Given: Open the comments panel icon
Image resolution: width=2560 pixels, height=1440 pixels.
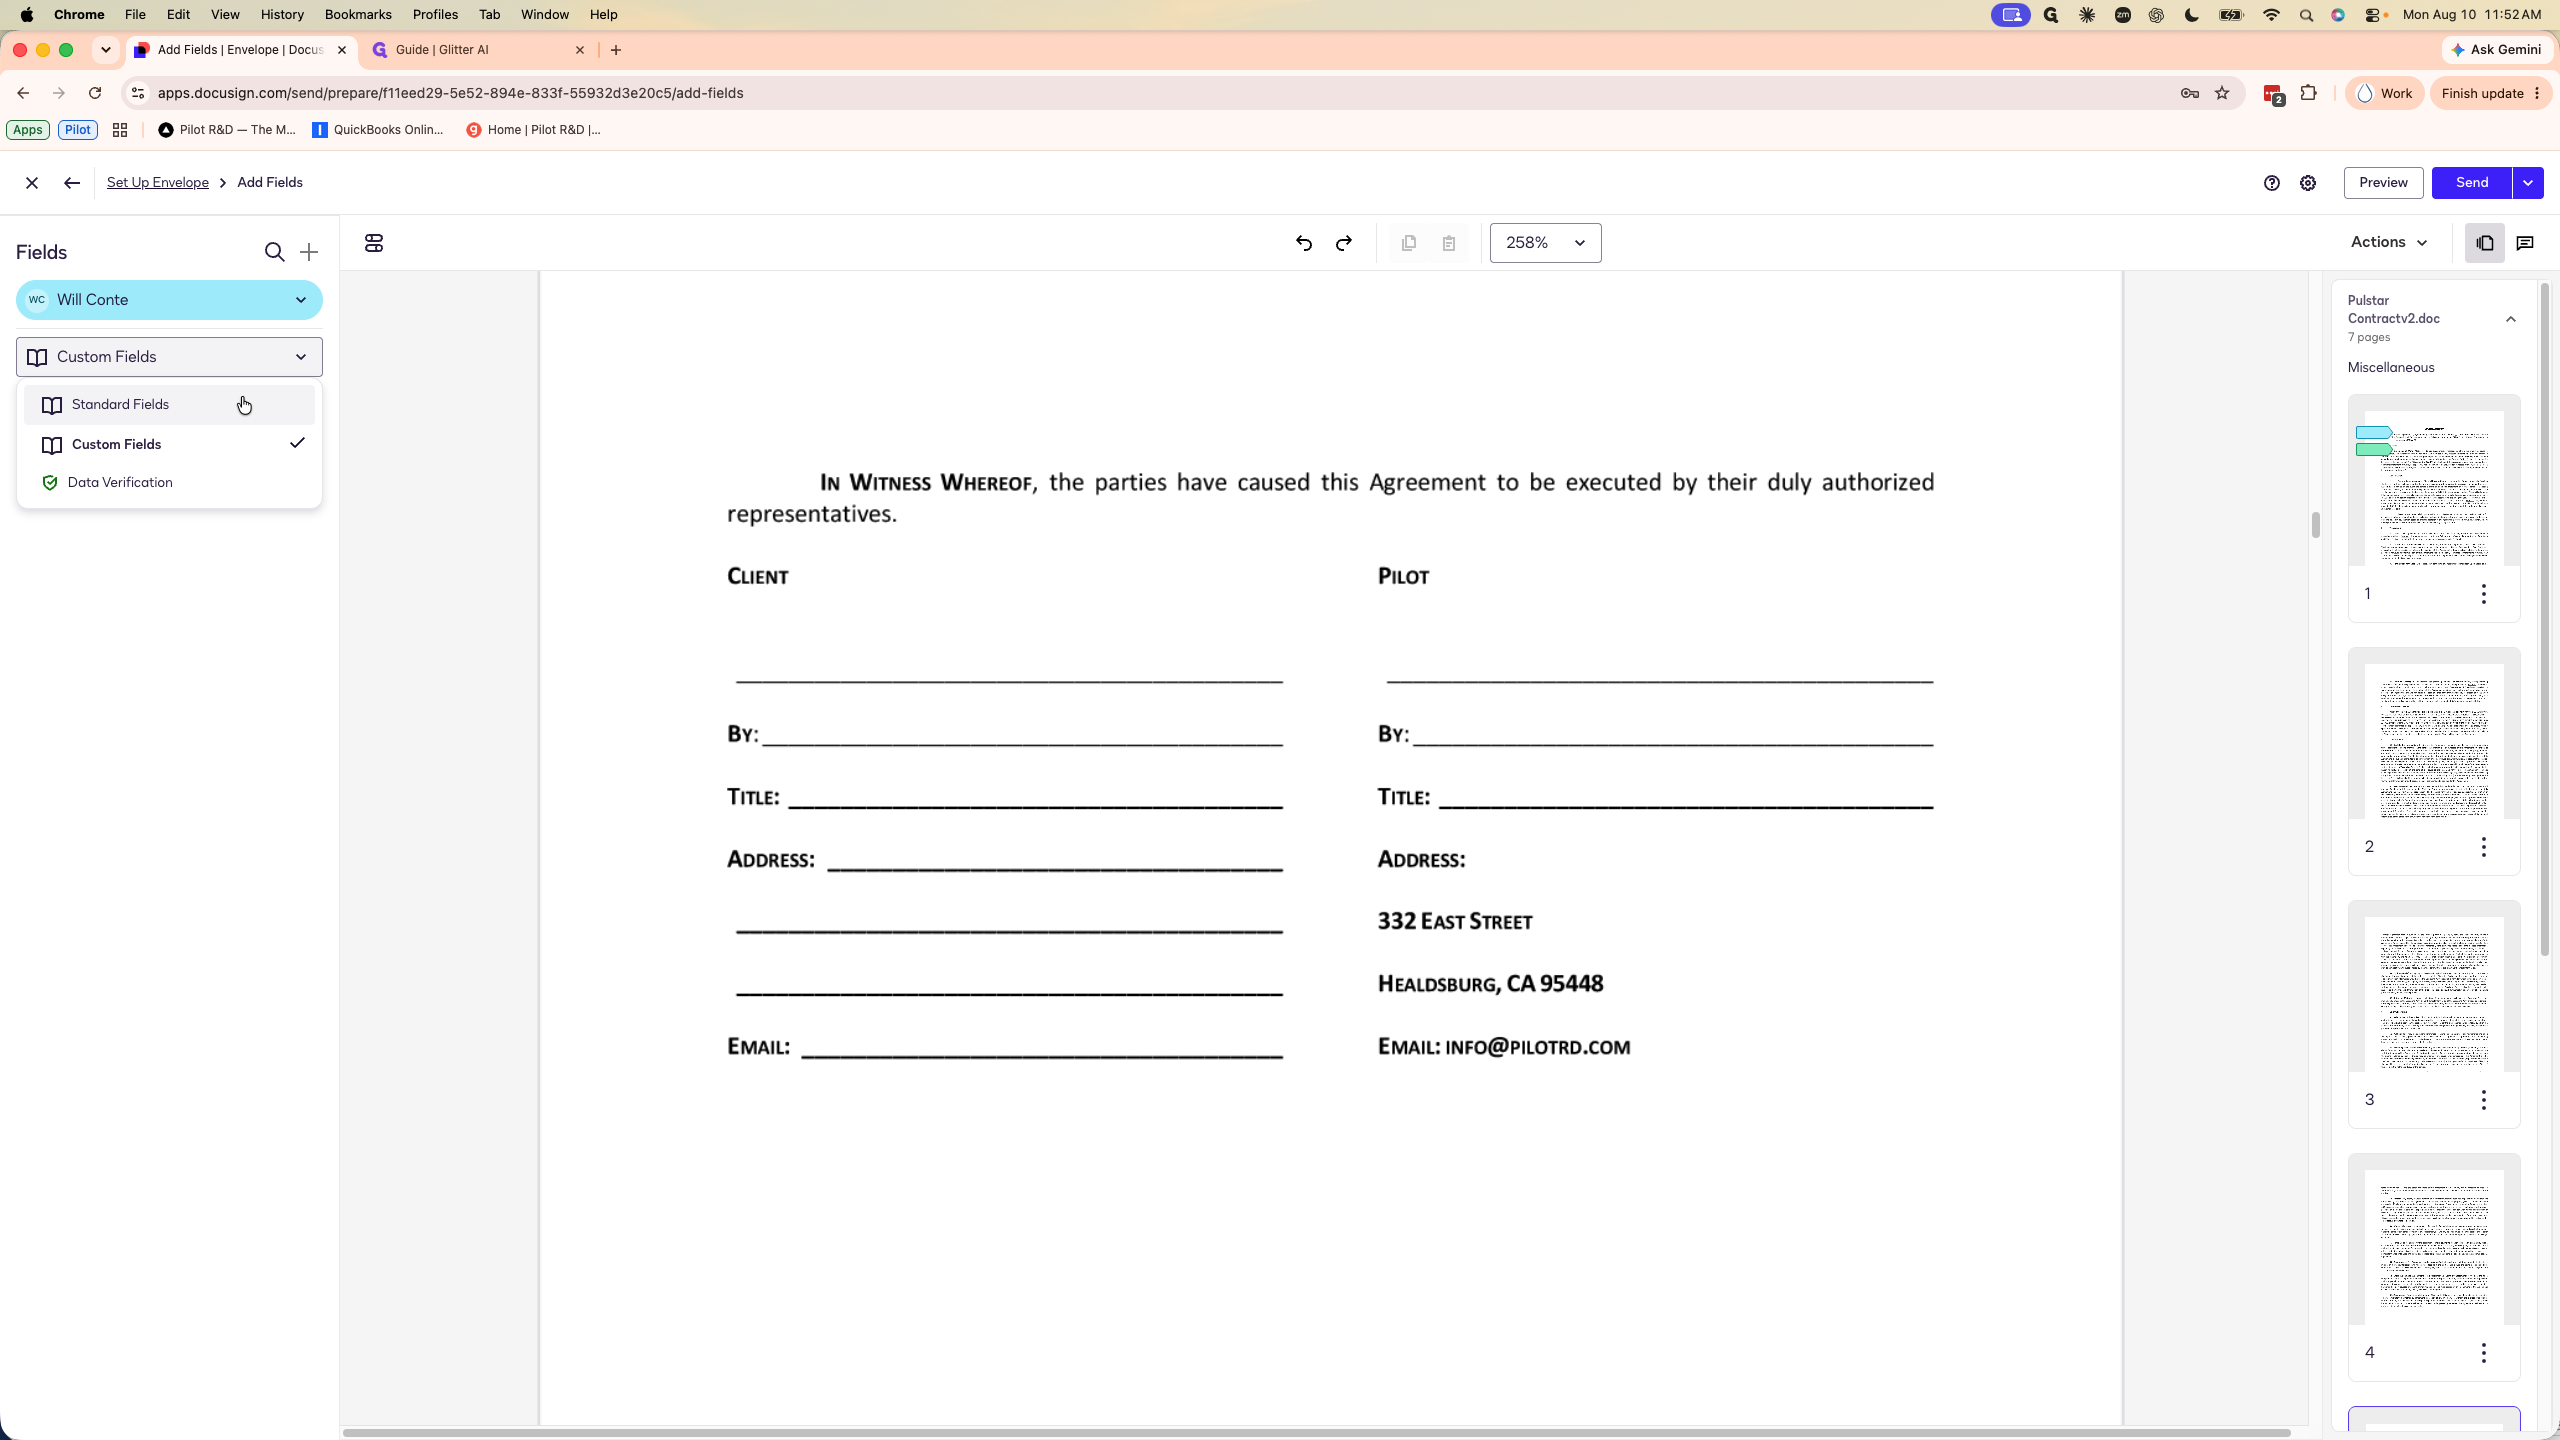Looking at the screenshot, I should click(x=2525, y=243).
